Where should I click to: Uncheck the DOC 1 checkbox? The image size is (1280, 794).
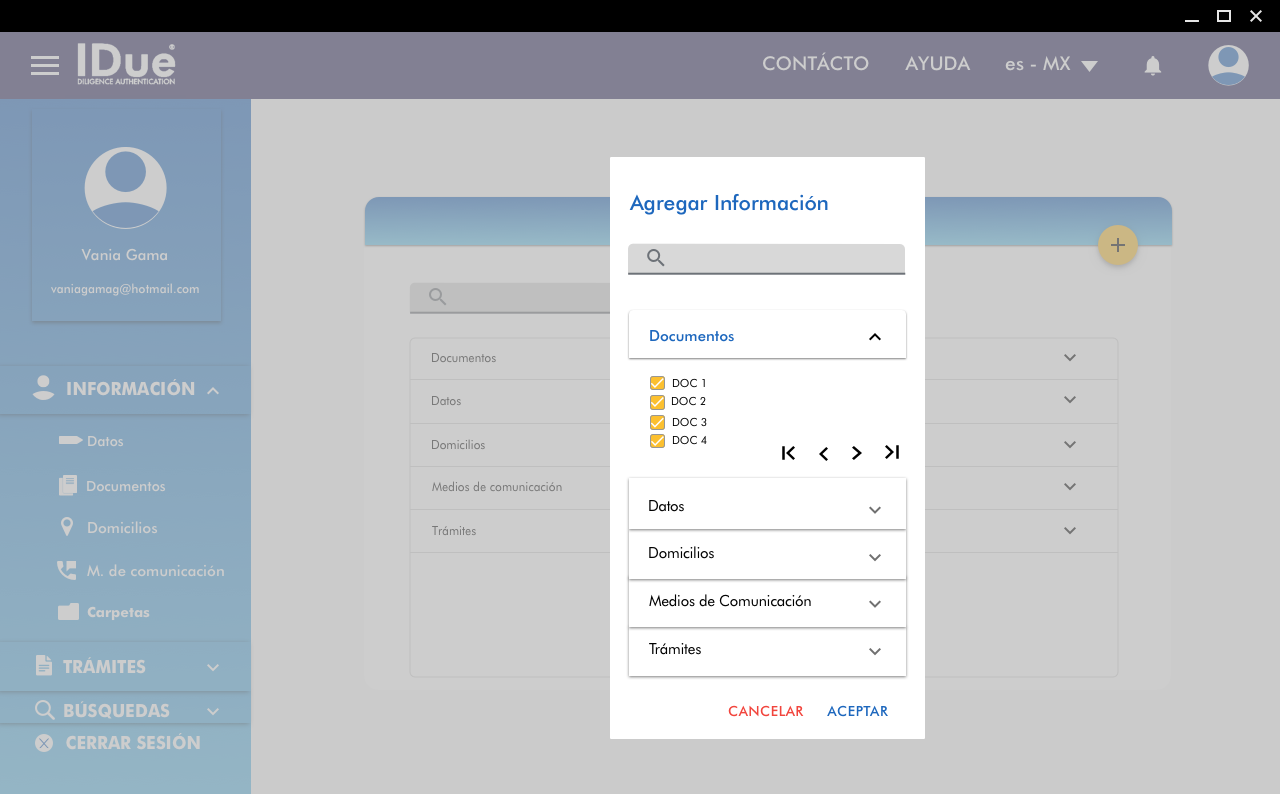657,383
